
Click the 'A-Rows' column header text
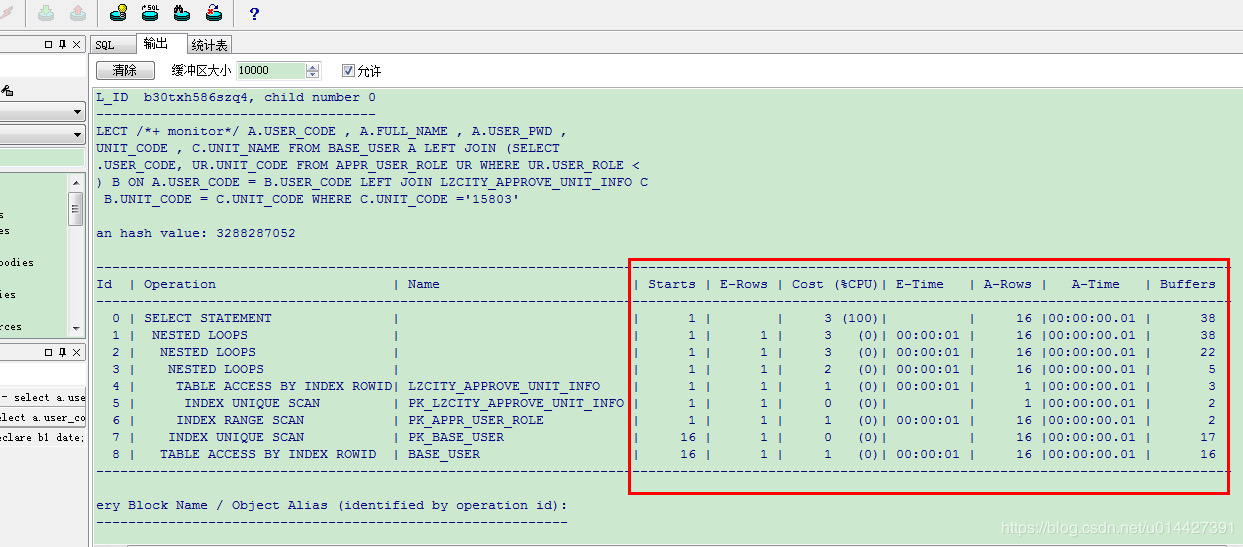(1008, 284)
